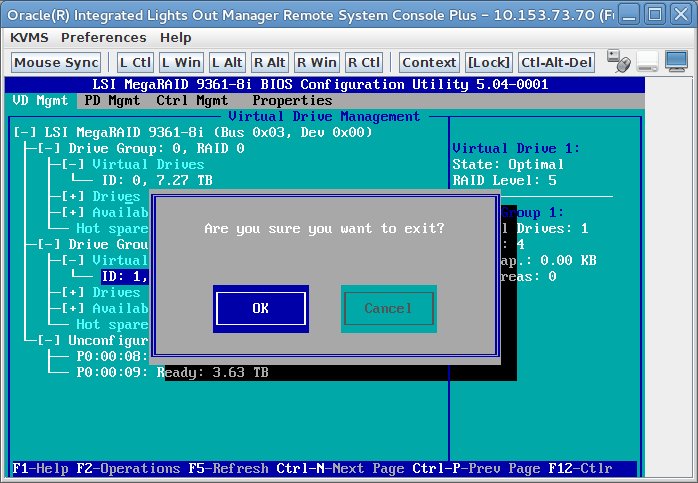The image size is (698, 483).
Task: Click Cancel in the exit dialog
Action: point(389,308)
